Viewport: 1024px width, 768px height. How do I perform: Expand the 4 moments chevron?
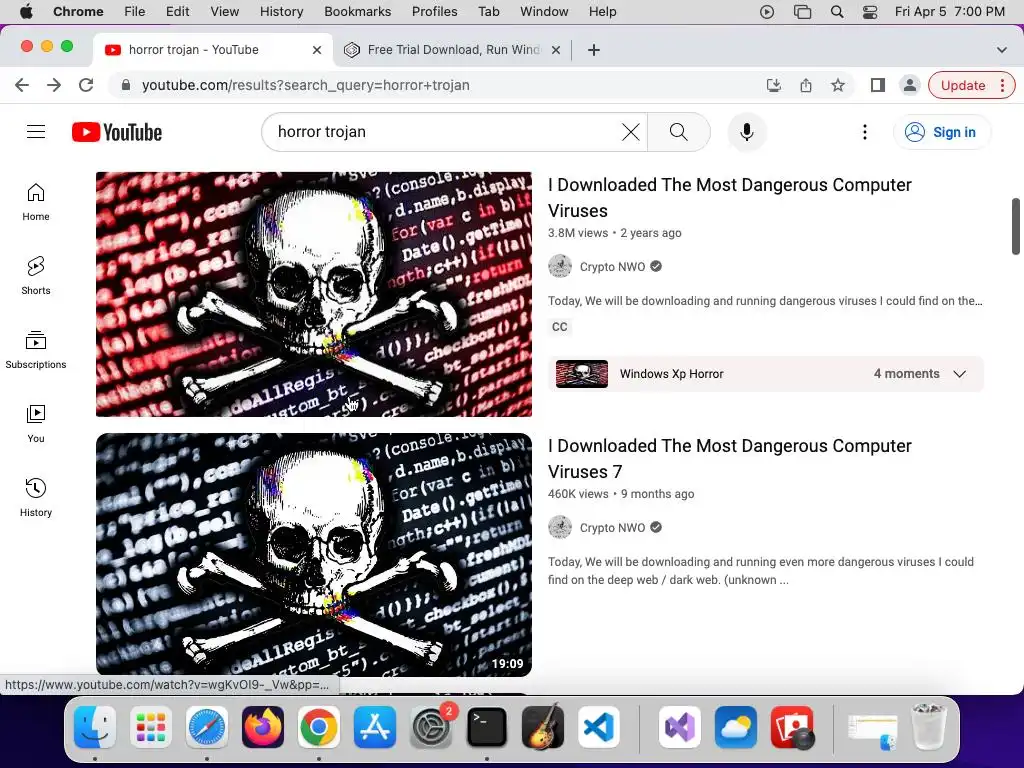coord(959,374)
